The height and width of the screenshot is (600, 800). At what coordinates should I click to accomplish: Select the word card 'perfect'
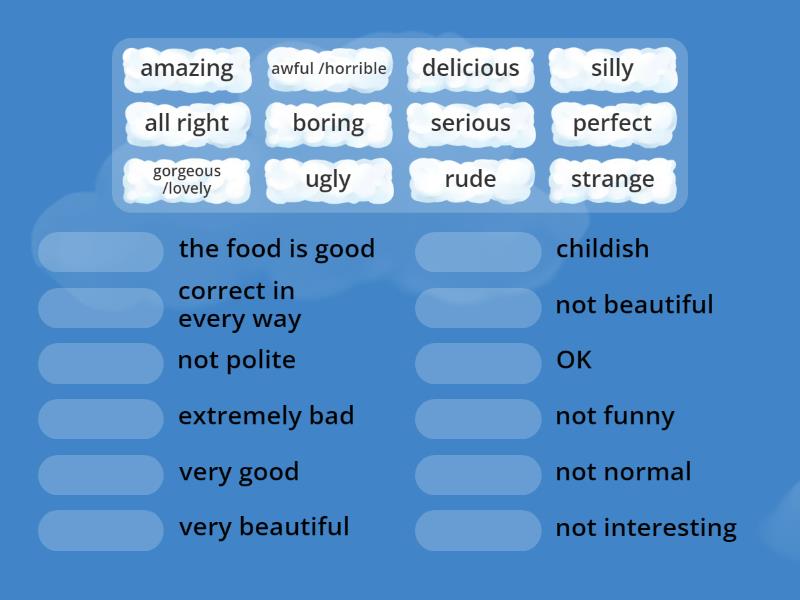(x=613, y=124)
